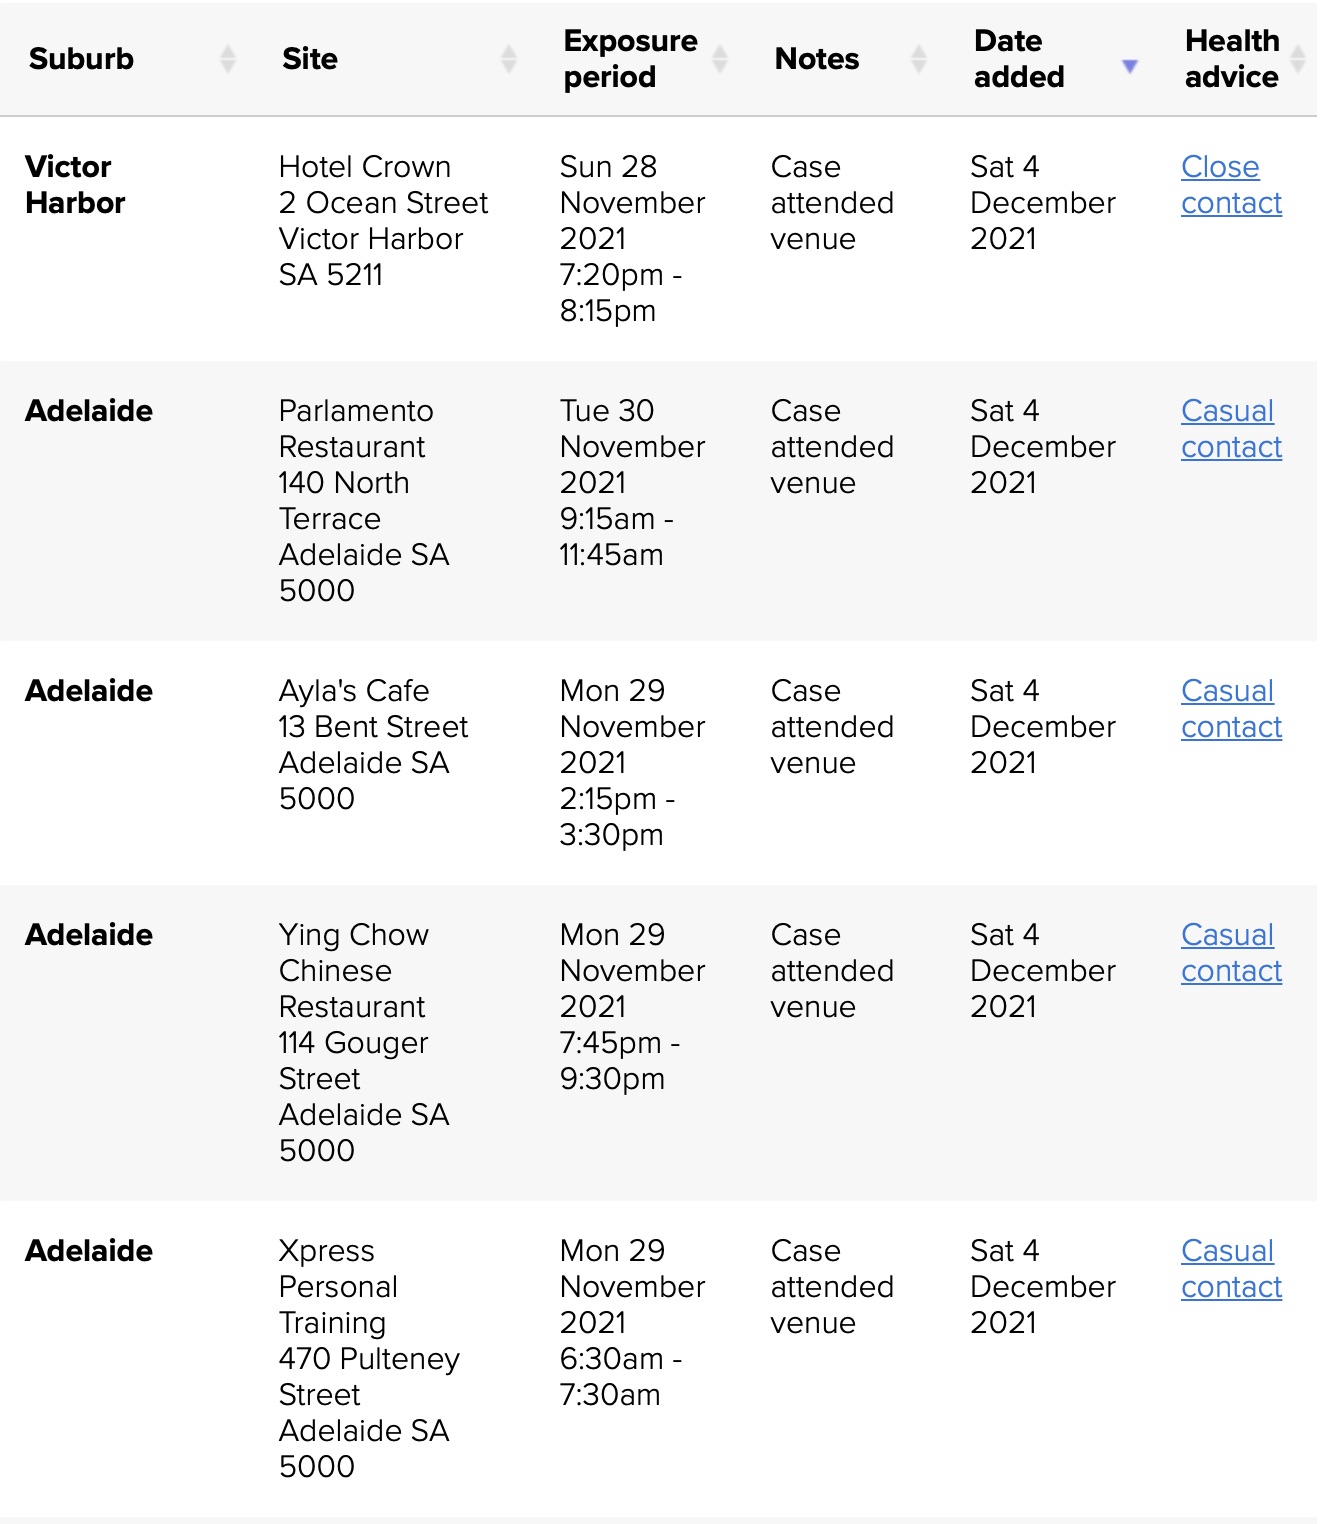This screenshot has width=1320, height=1524.
Task: Select the Parlamento Restaurant site address
Action: coord(364,500)
